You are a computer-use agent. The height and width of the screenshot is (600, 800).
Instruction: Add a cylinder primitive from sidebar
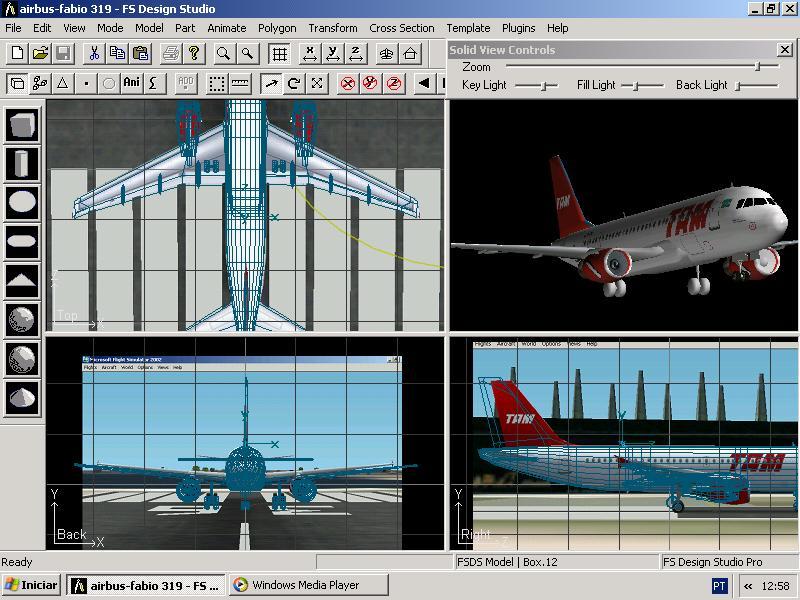coord(22,164)
